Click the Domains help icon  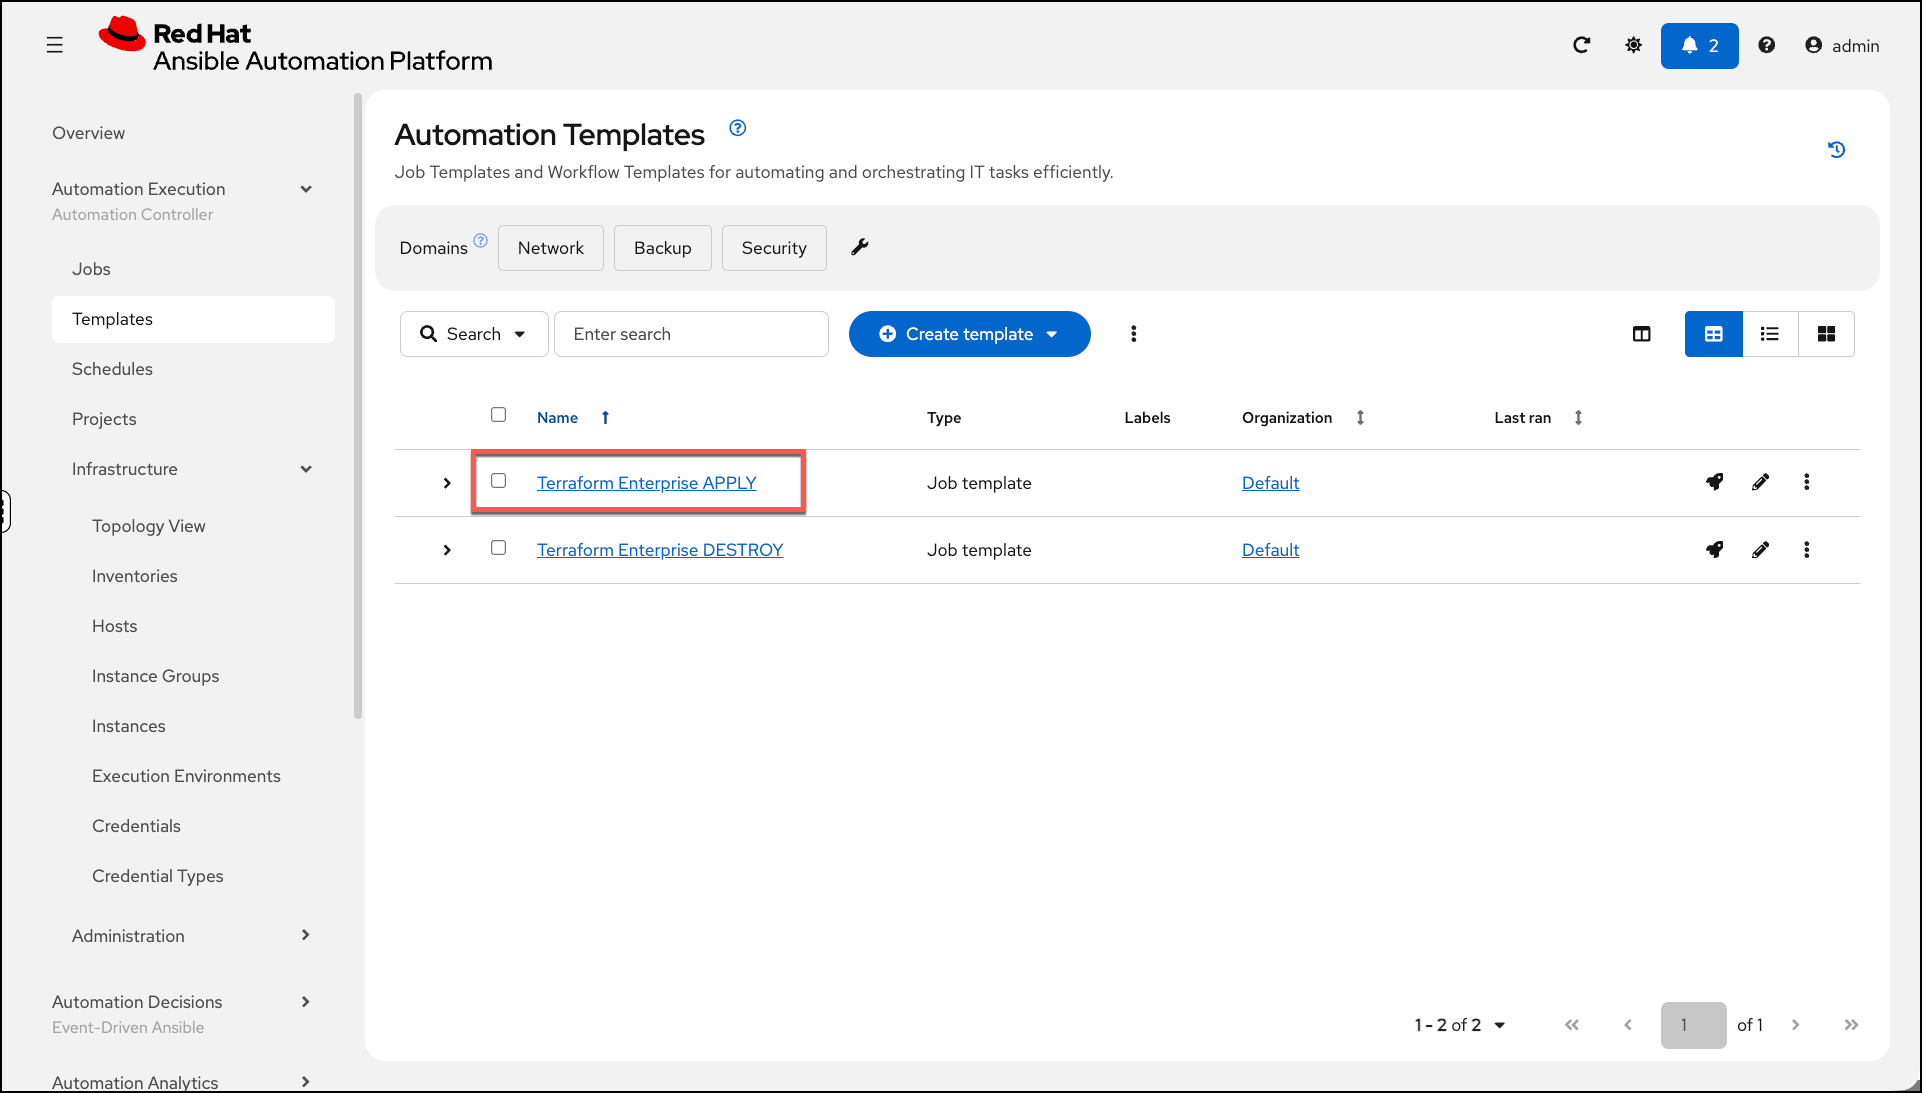coord(480,240)
